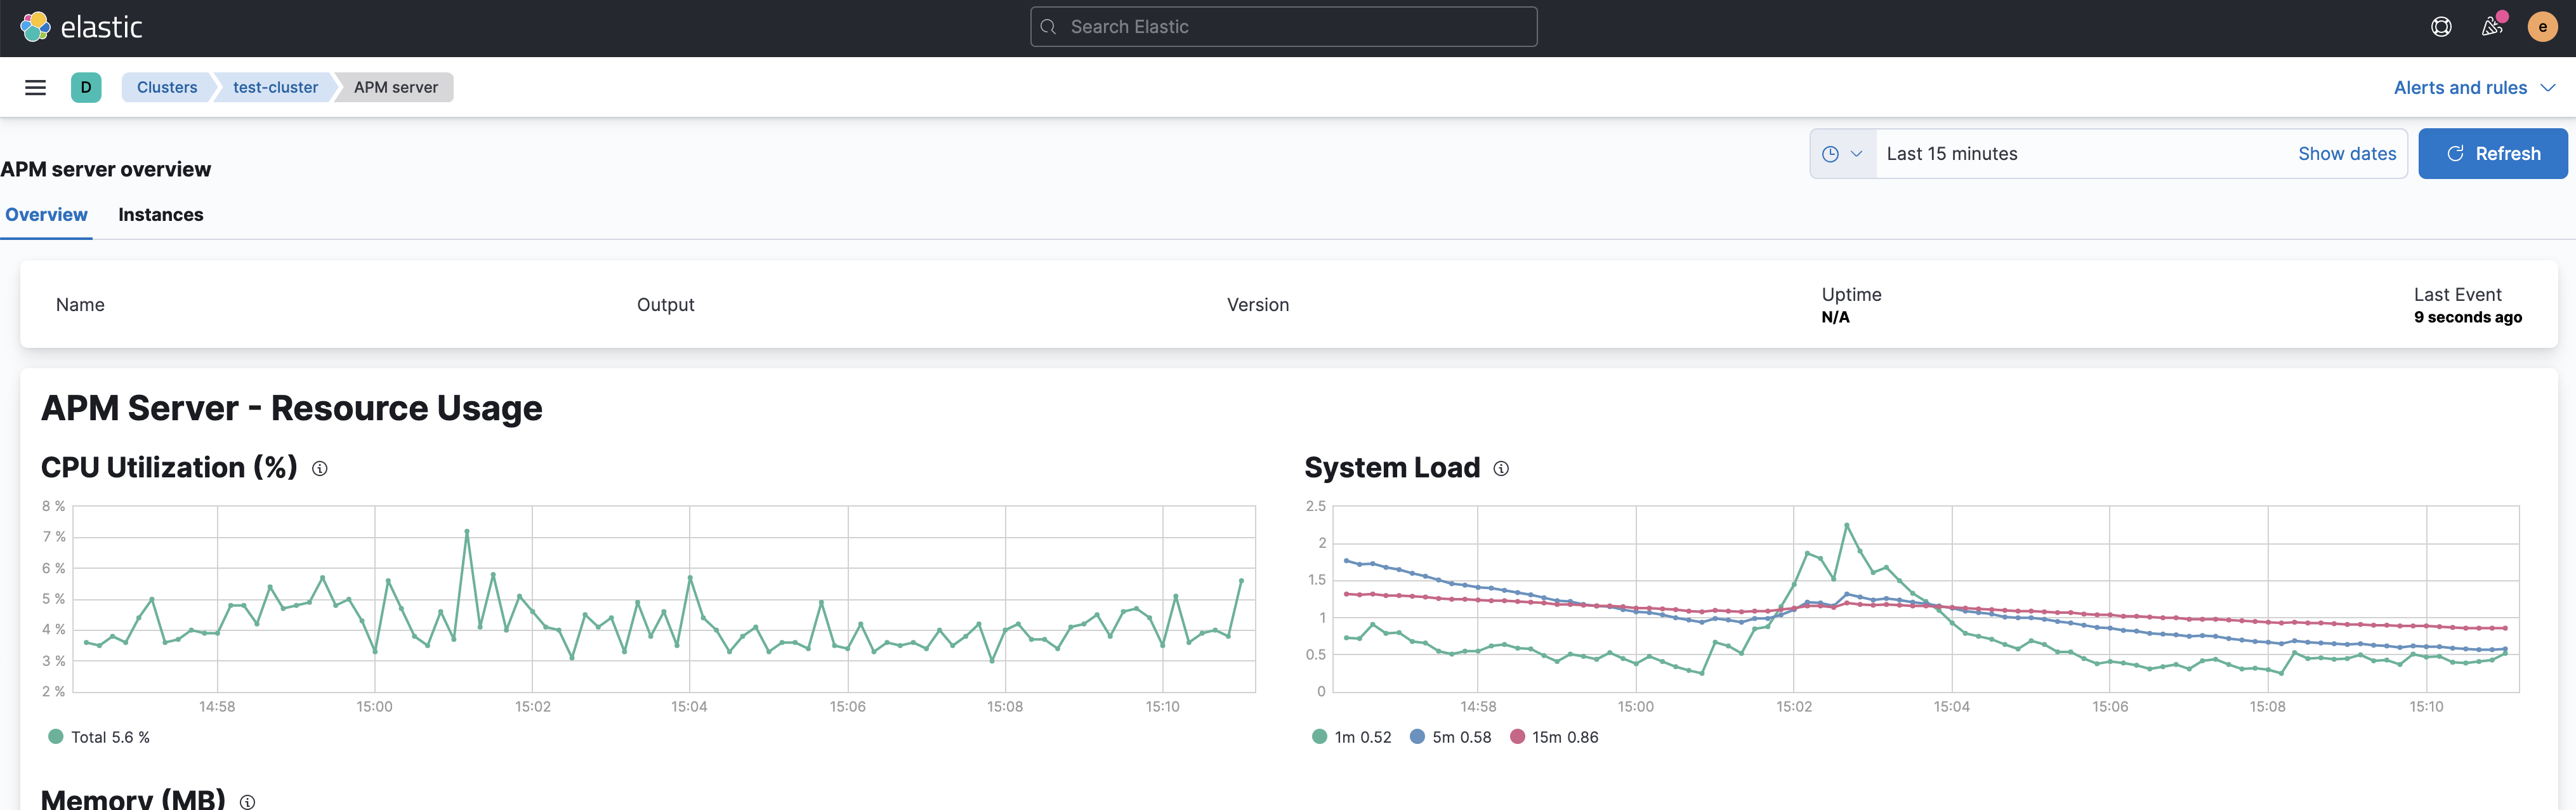Focus the Search Elastic field
The height and width of the screenshot is (810, 2576).
tap(1283, 27)
